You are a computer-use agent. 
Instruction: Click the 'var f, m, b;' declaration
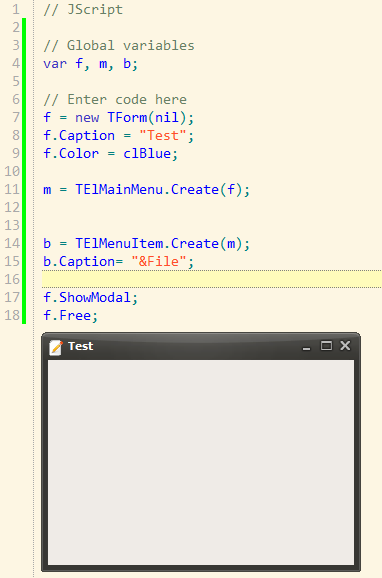tap(91, 64)
